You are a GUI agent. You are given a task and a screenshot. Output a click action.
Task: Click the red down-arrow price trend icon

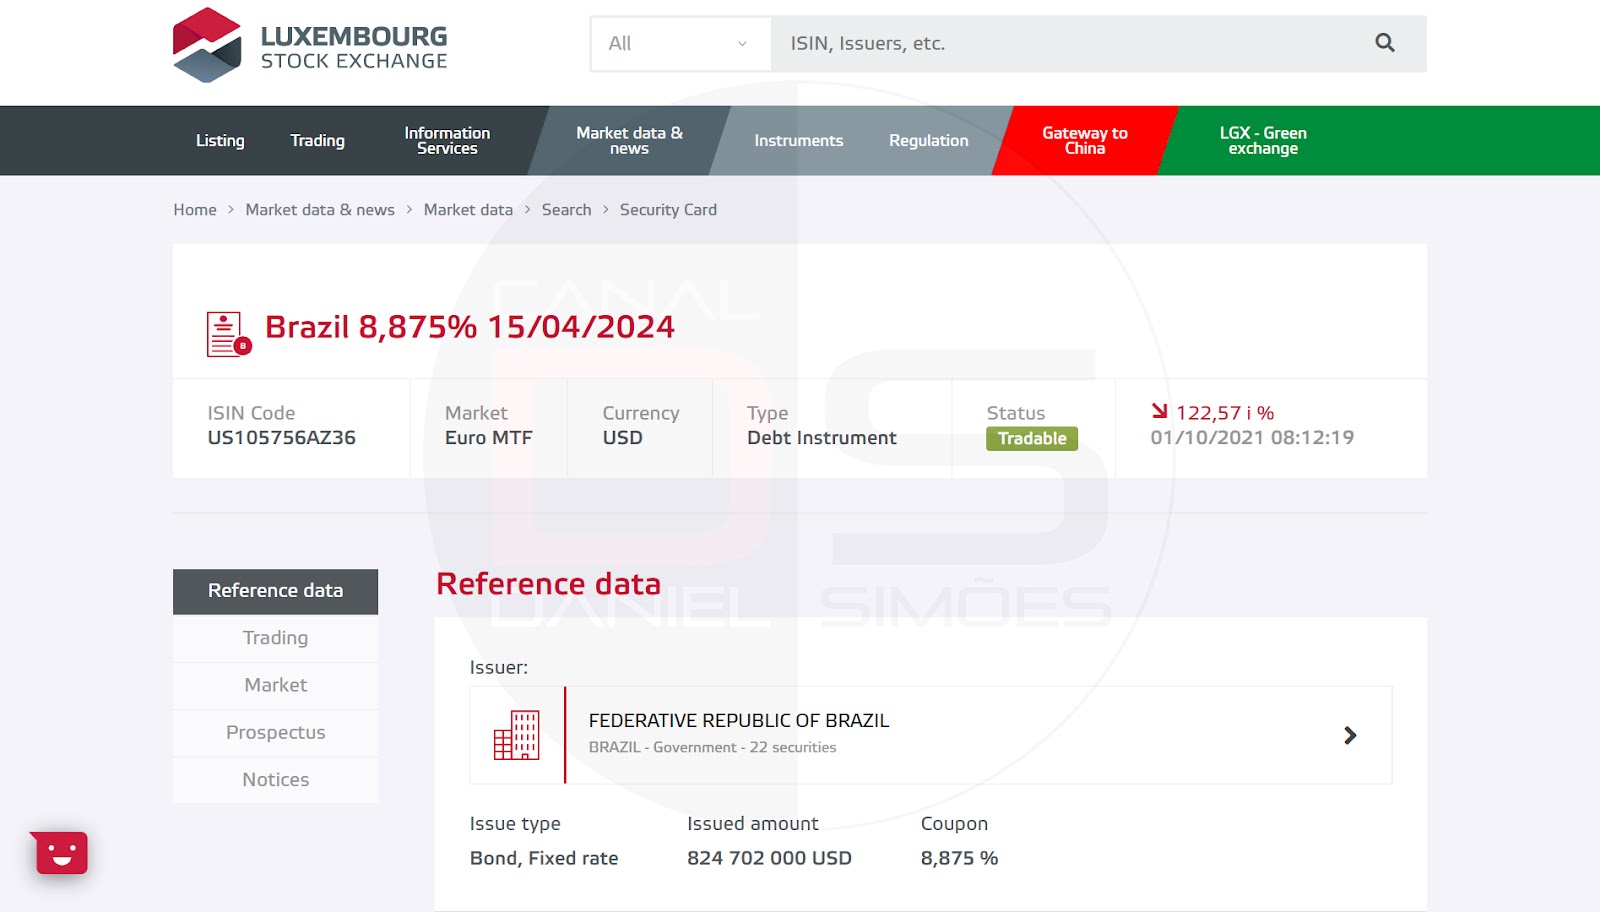pos(1160,411)
